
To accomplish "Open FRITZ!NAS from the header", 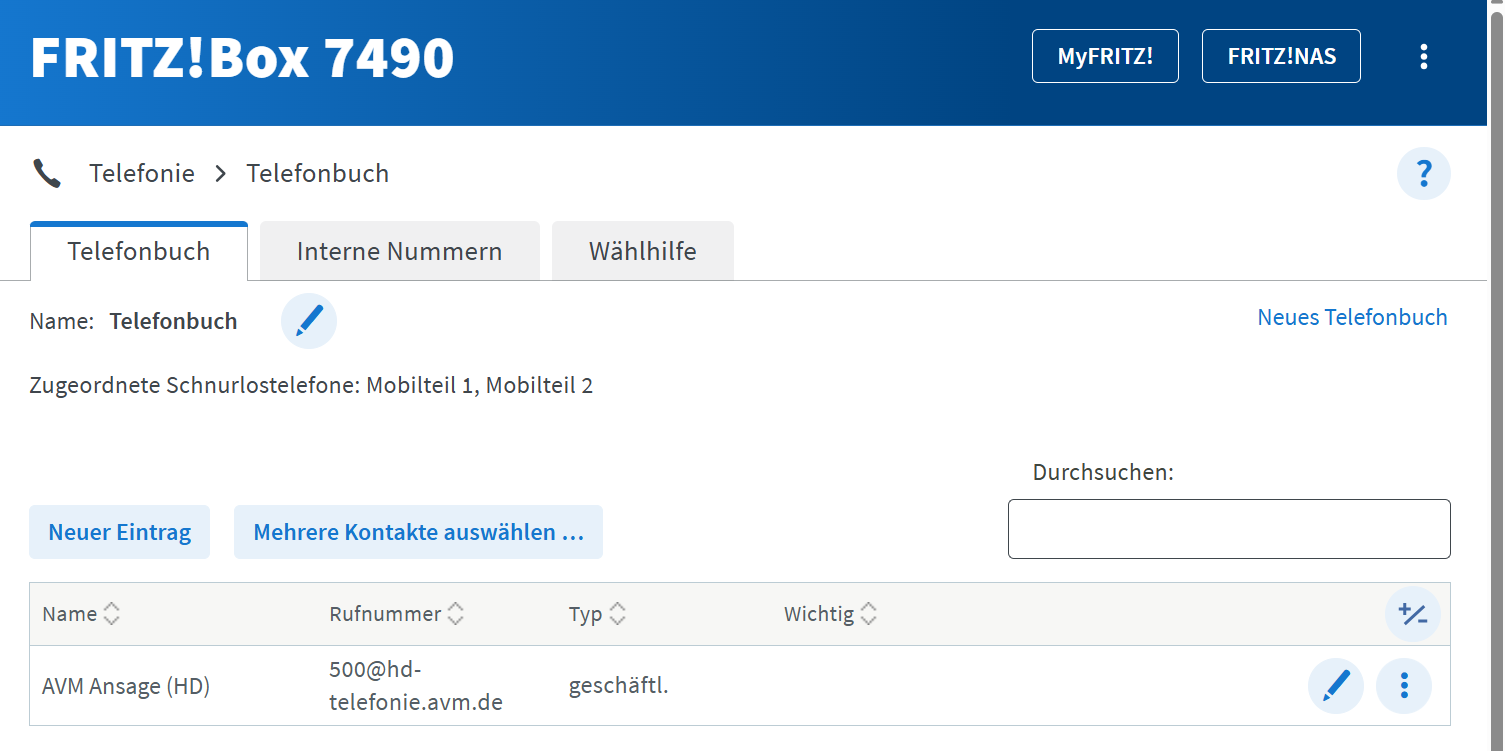I will coord(1281,56).
